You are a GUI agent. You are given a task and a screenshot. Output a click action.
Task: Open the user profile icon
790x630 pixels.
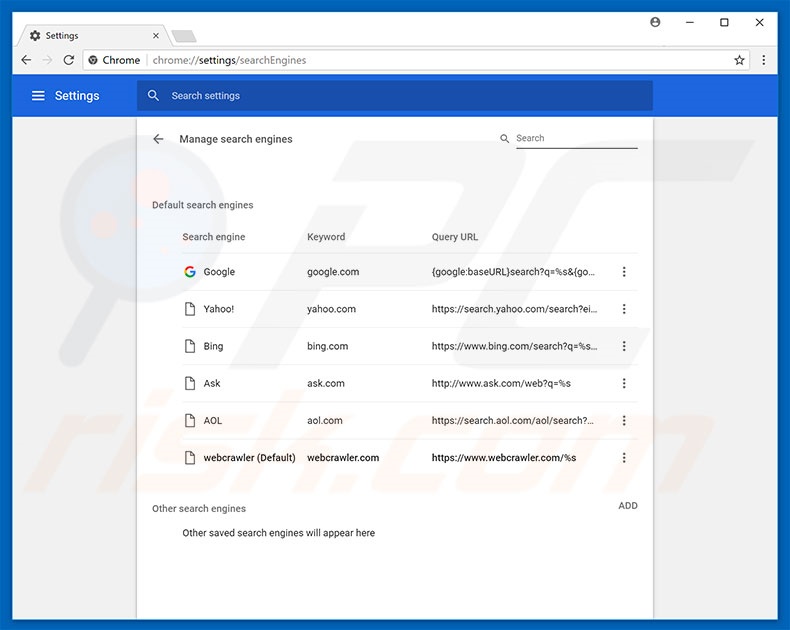coord(655,22)
